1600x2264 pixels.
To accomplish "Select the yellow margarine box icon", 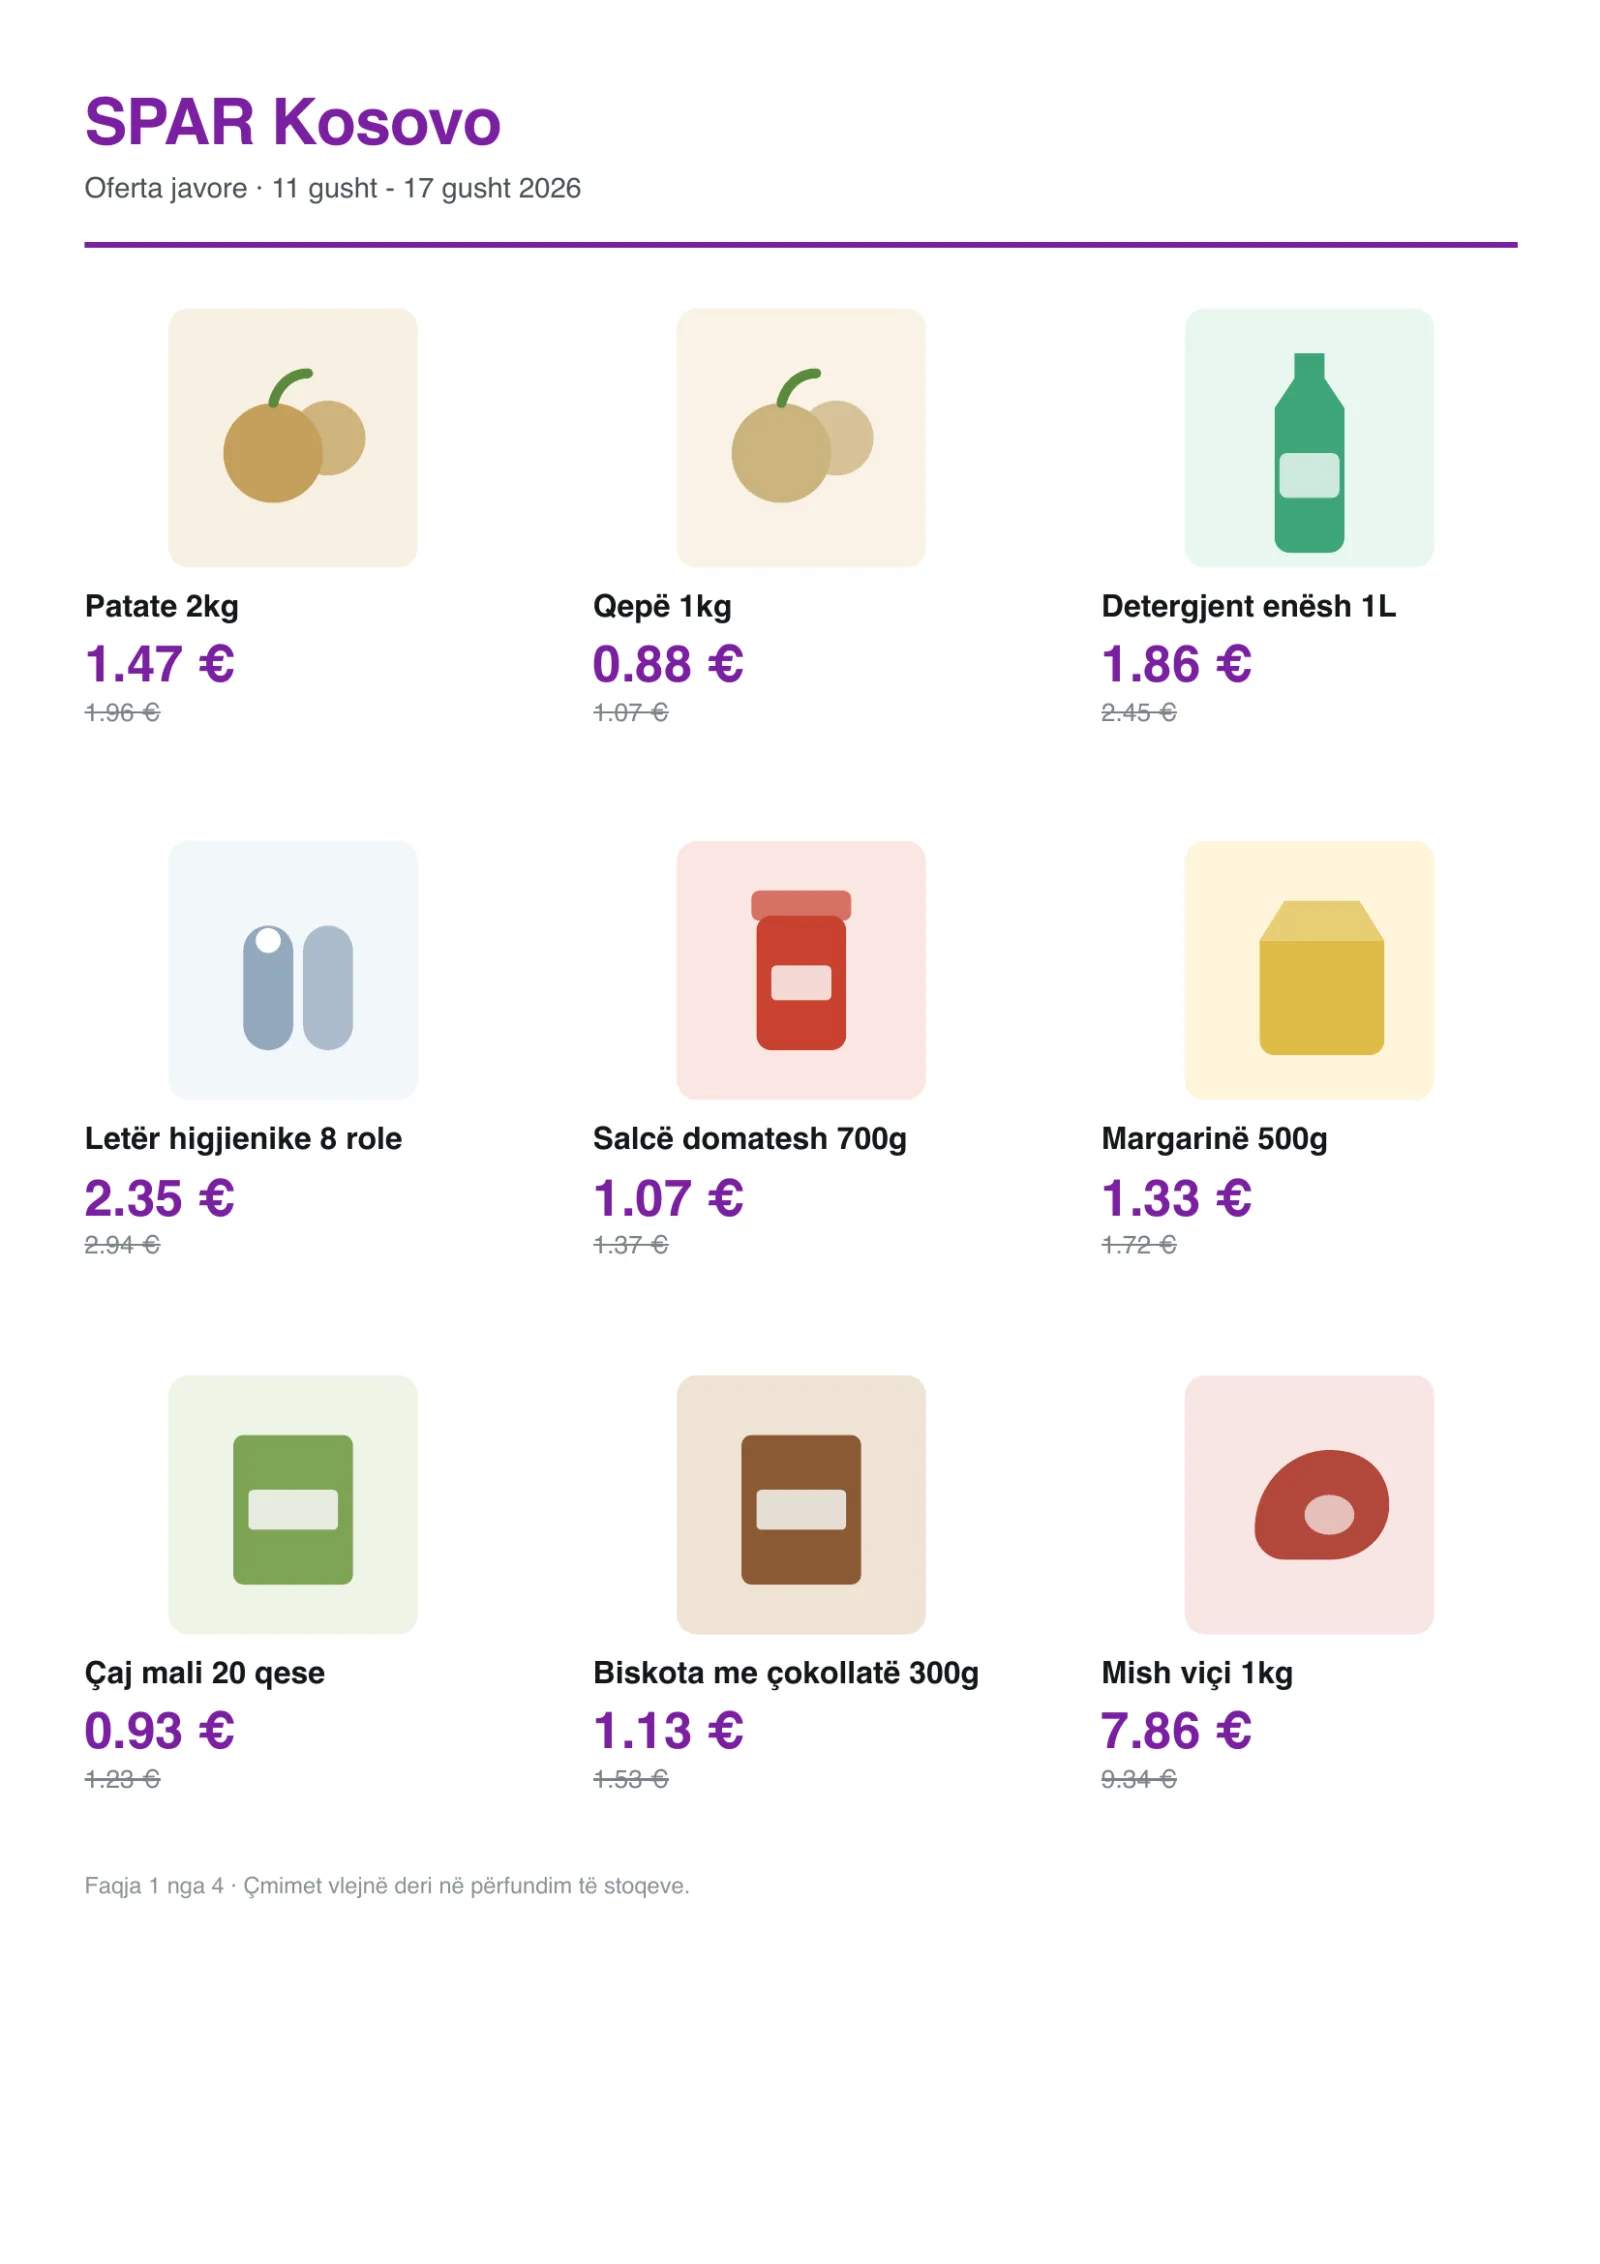I will (x=1308, y=969).
